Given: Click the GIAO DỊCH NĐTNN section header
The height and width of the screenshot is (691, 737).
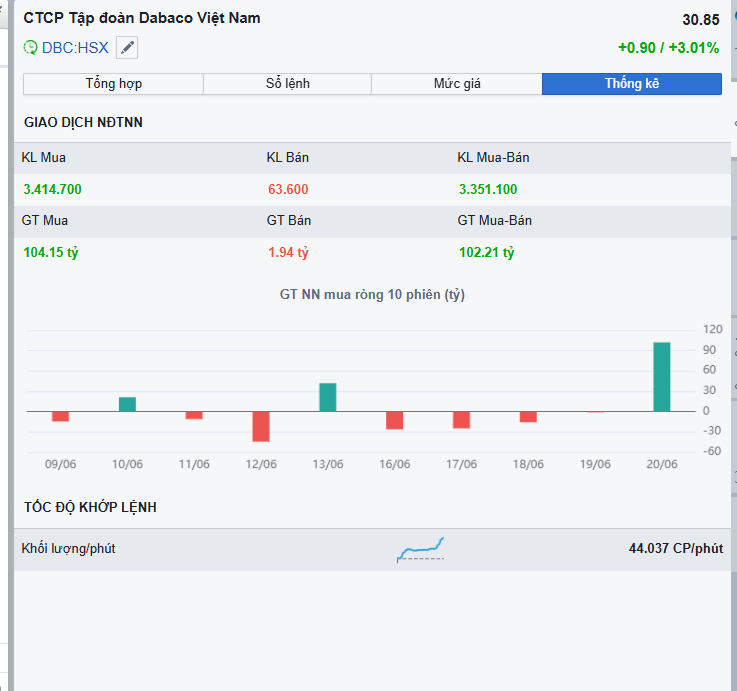Looking at the screenshot, I should [x=83, y=122].
